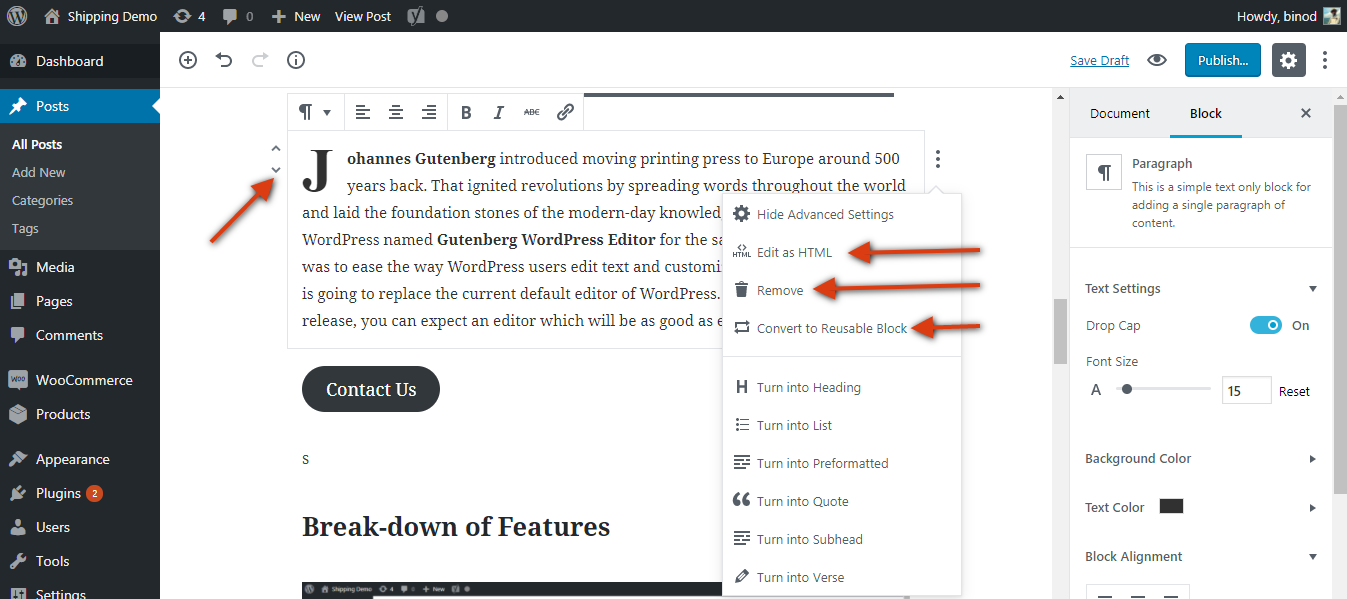Choose Turn into Subhead
This screenshot has height=599, width=1347.
click(x=841, y=539)
